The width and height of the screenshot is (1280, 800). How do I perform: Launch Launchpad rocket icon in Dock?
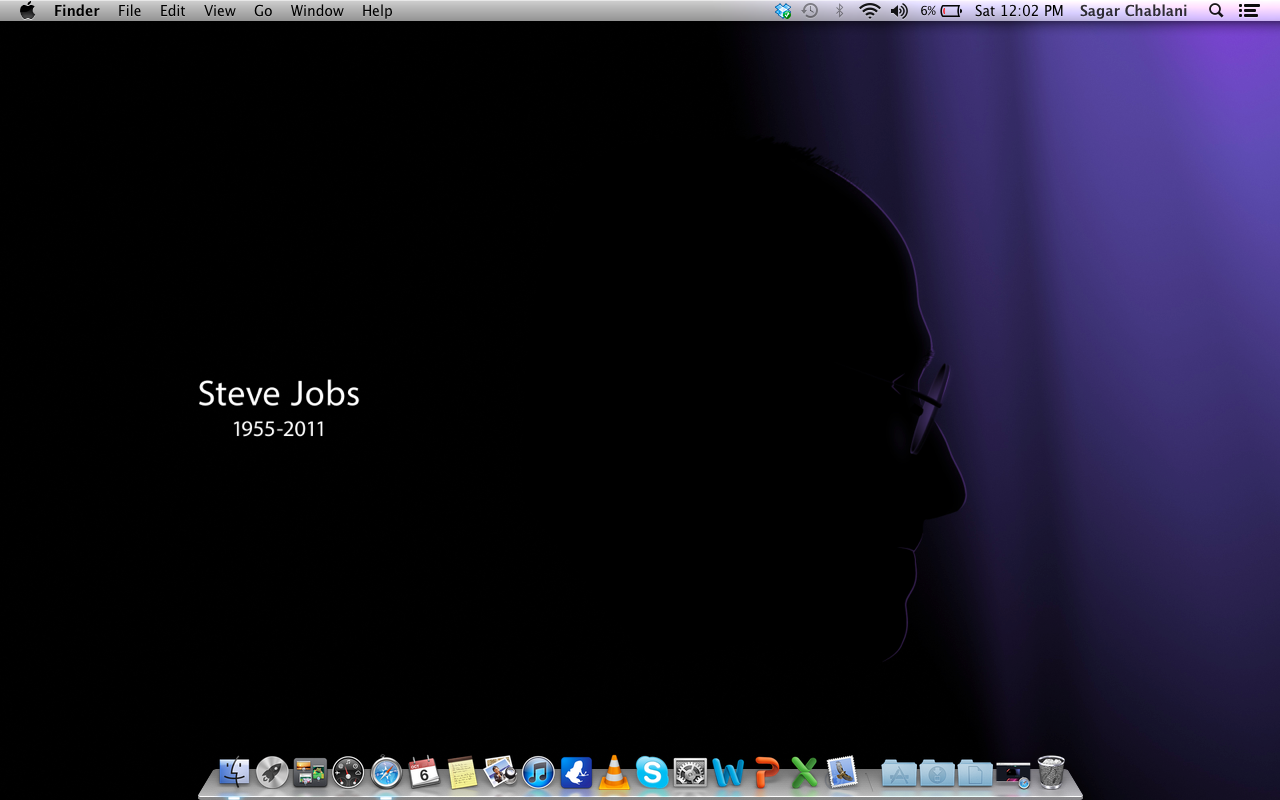[272, 772]
